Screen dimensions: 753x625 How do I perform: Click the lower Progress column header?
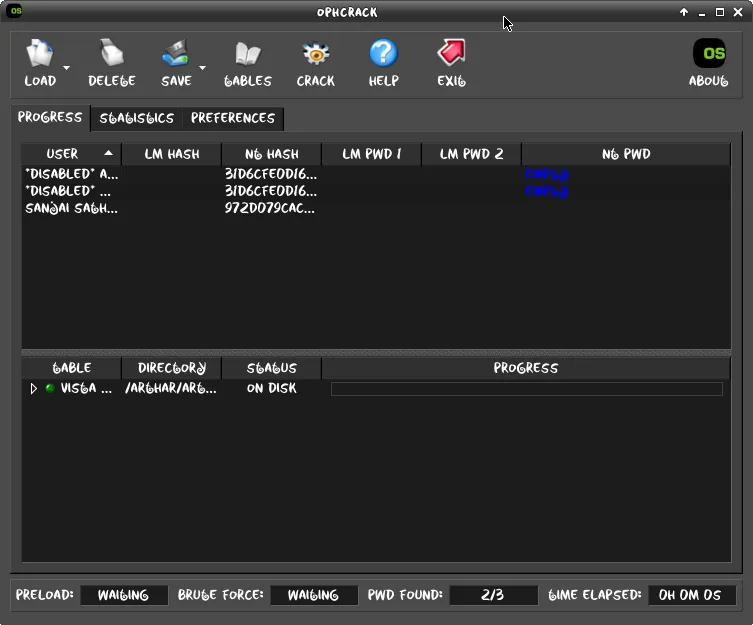click(526, 368)
